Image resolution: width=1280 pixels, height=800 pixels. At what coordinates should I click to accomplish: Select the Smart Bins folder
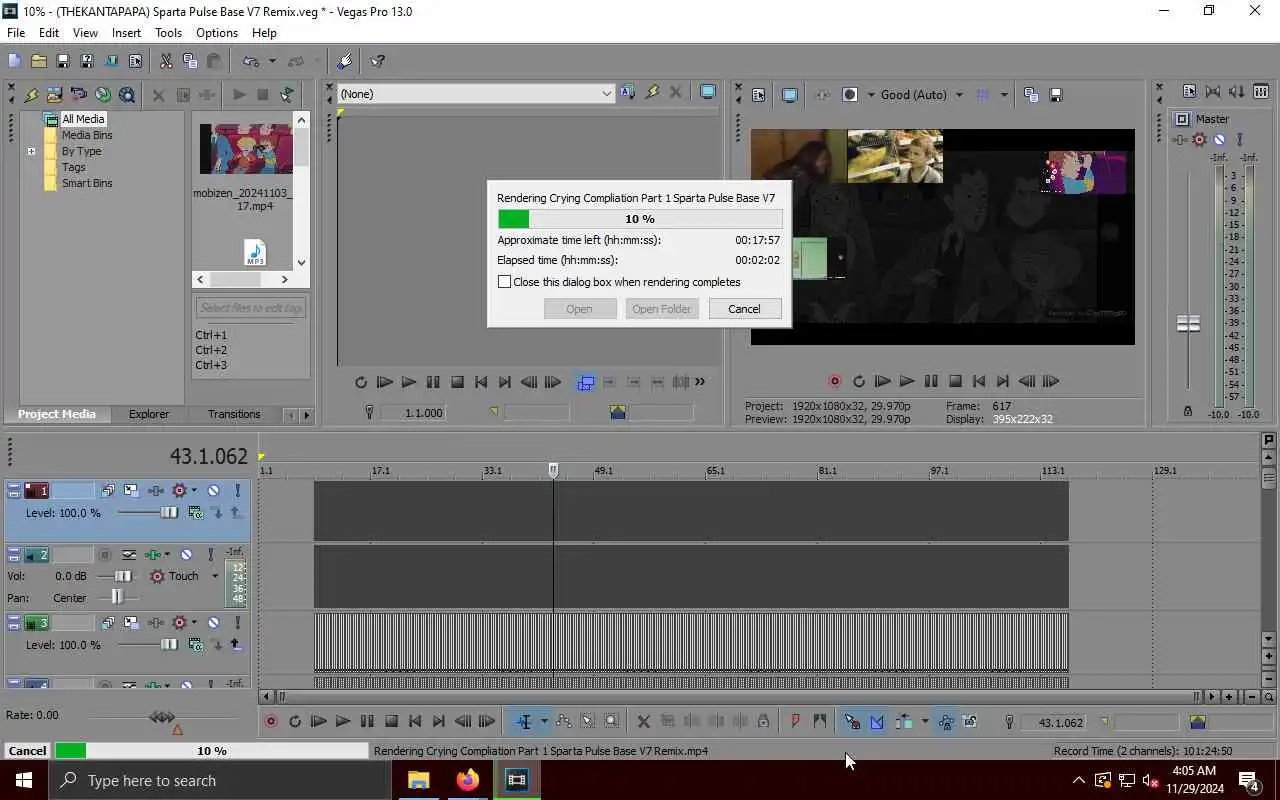87,183
